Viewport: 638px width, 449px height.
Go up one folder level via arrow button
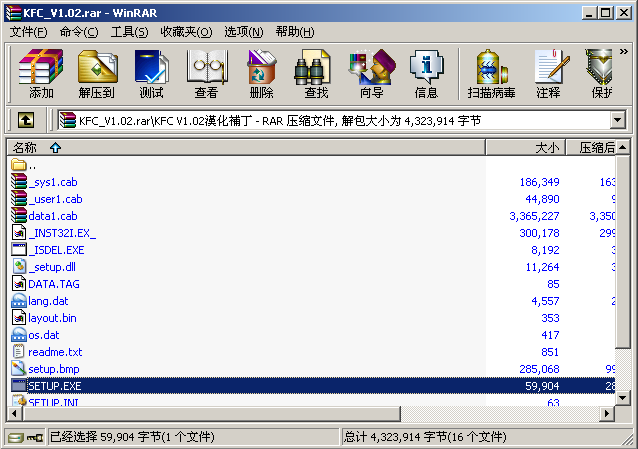[x=26, y=120]
